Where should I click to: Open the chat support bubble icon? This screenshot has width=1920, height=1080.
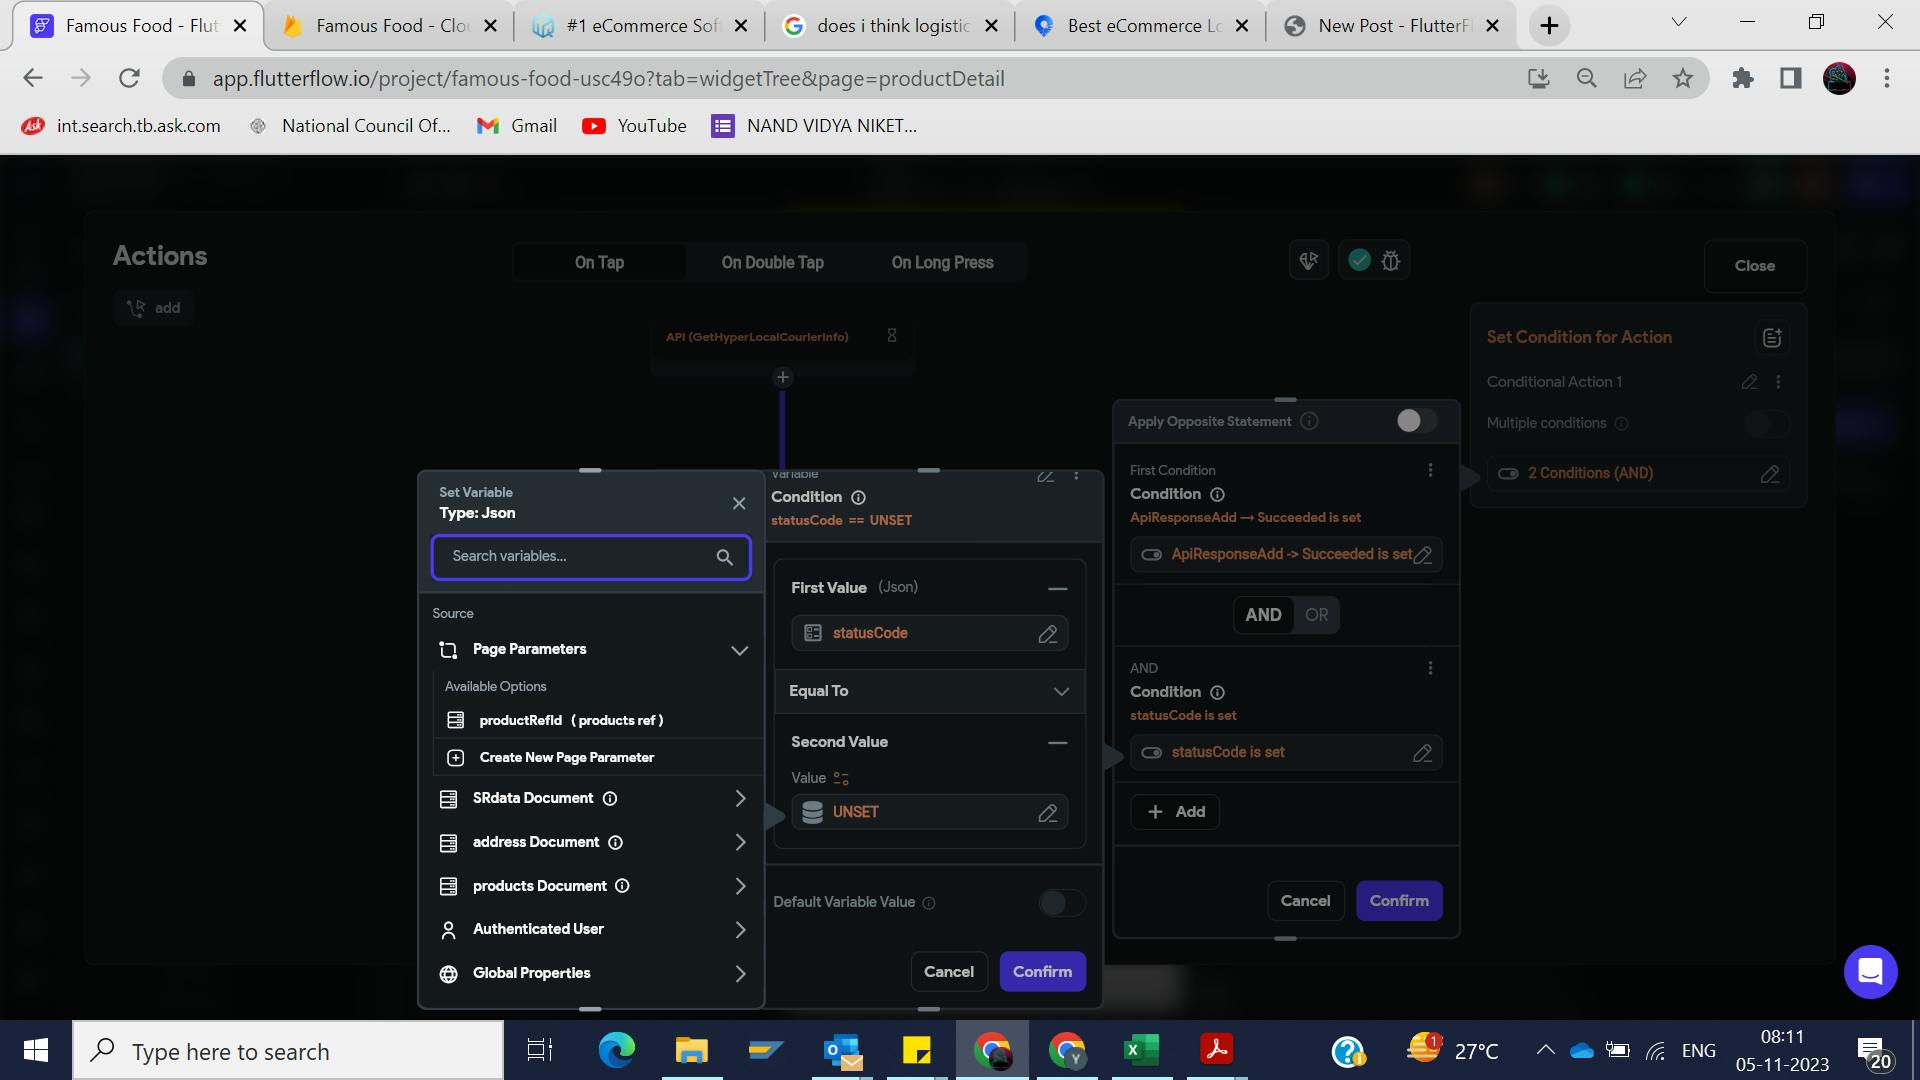pyautogui.click(x=1870, y=971)
